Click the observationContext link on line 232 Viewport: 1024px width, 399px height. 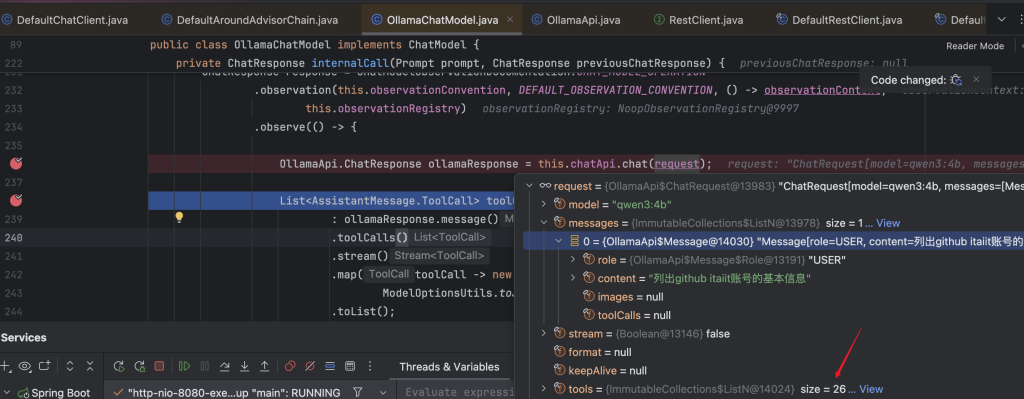pos(822,90)
